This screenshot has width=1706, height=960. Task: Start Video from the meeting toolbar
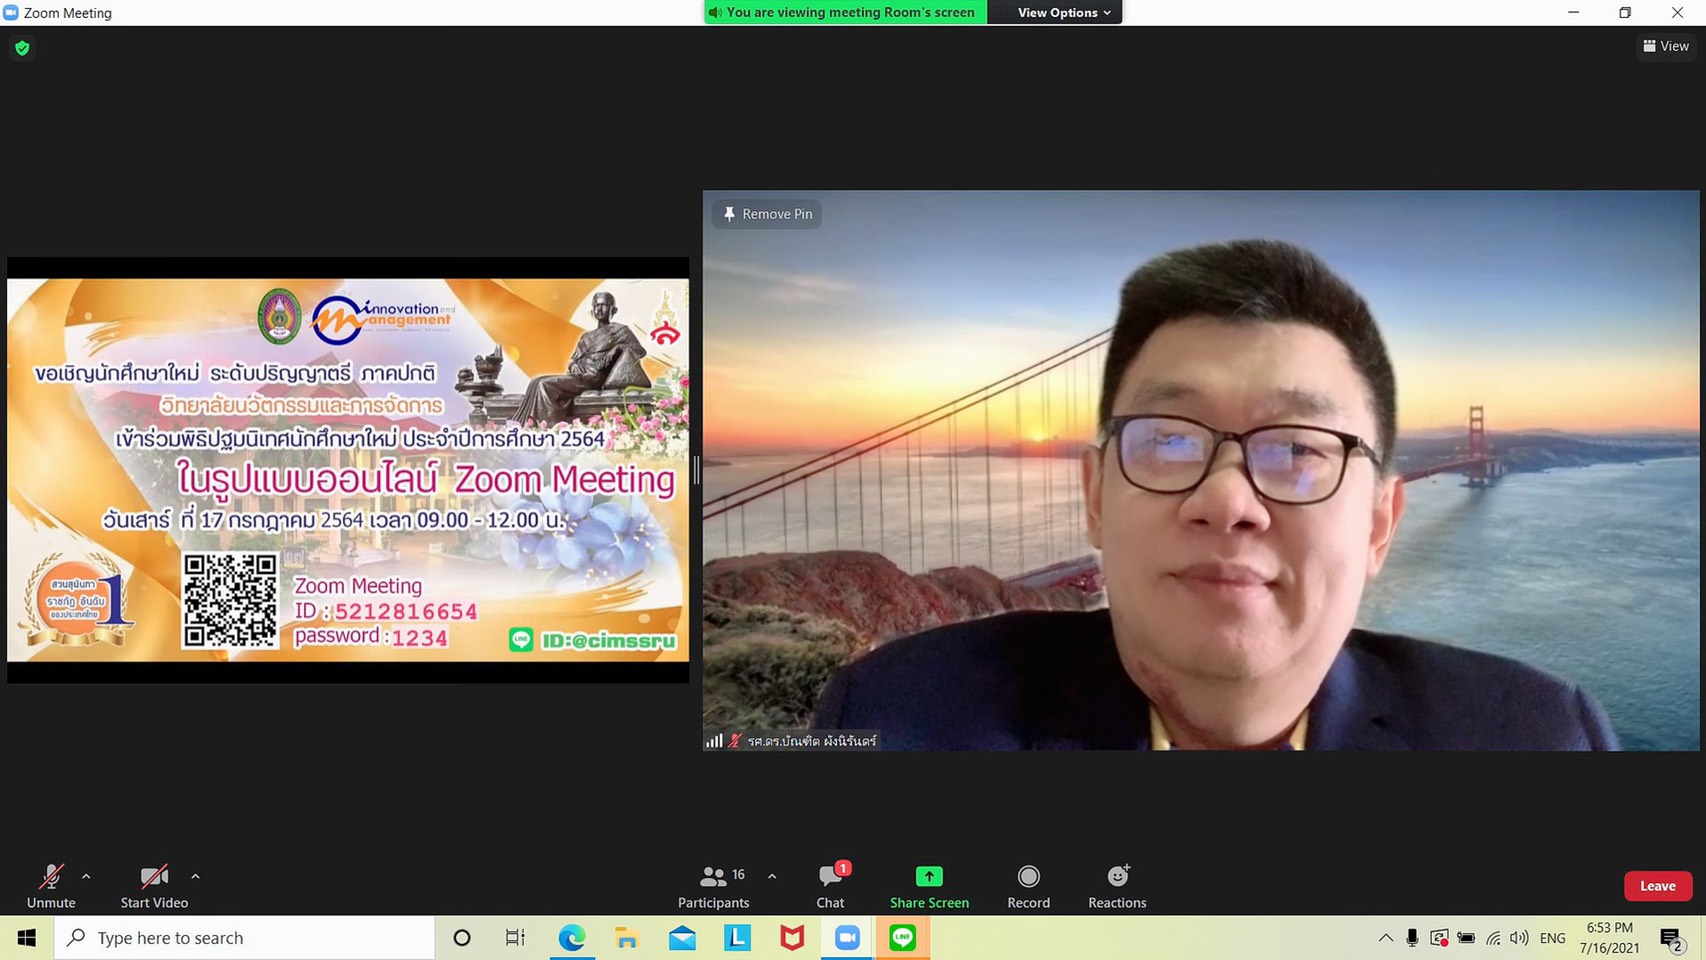[x=154, y=885]
